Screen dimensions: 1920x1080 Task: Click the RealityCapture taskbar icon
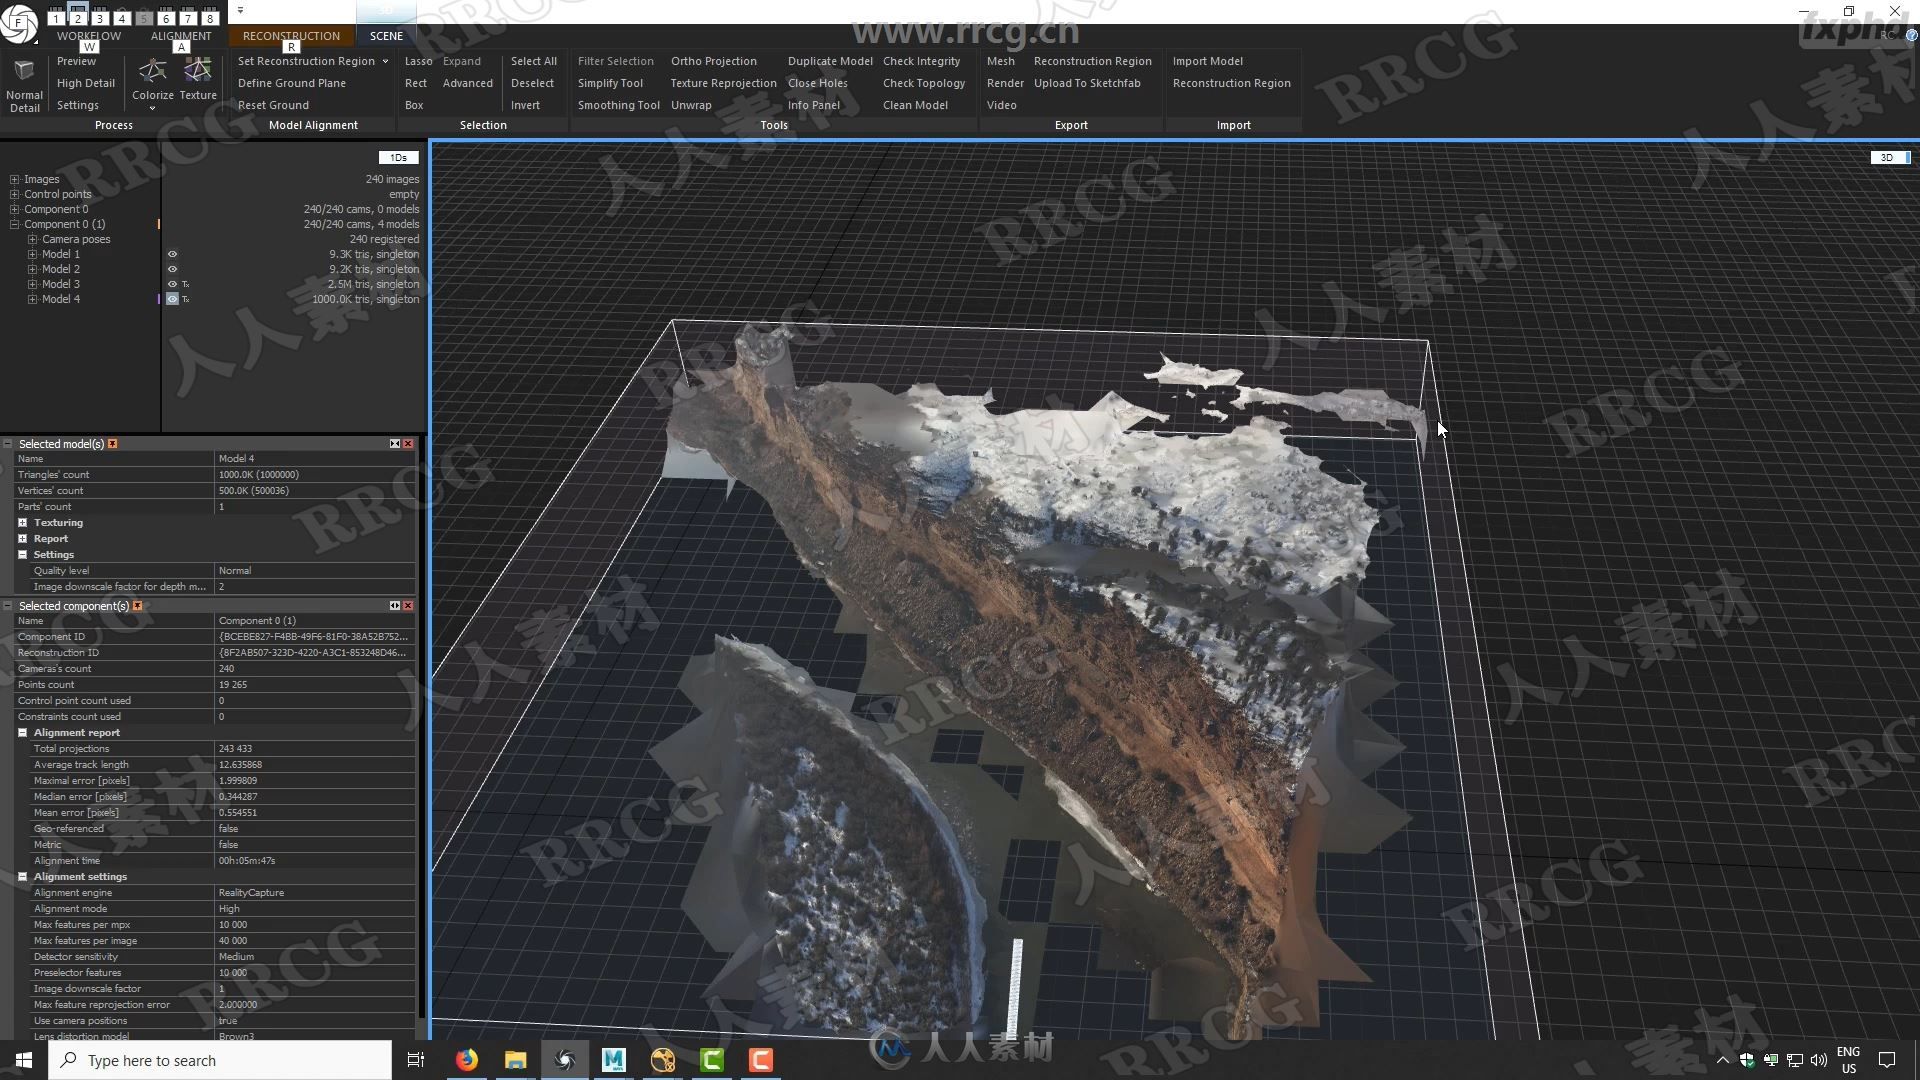[564, 1060]
